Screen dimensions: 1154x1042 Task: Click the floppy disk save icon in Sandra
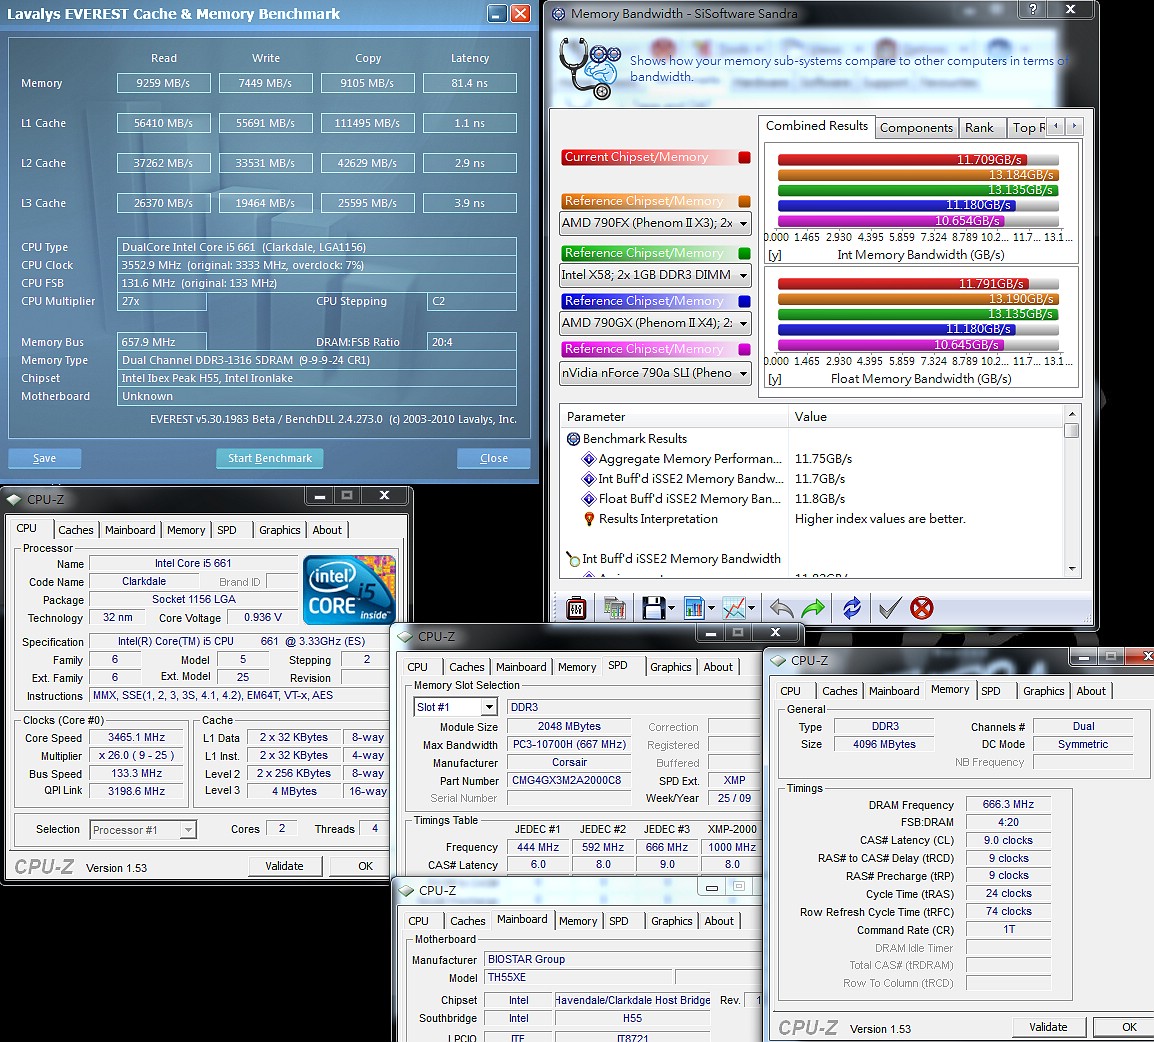point(654,608)
